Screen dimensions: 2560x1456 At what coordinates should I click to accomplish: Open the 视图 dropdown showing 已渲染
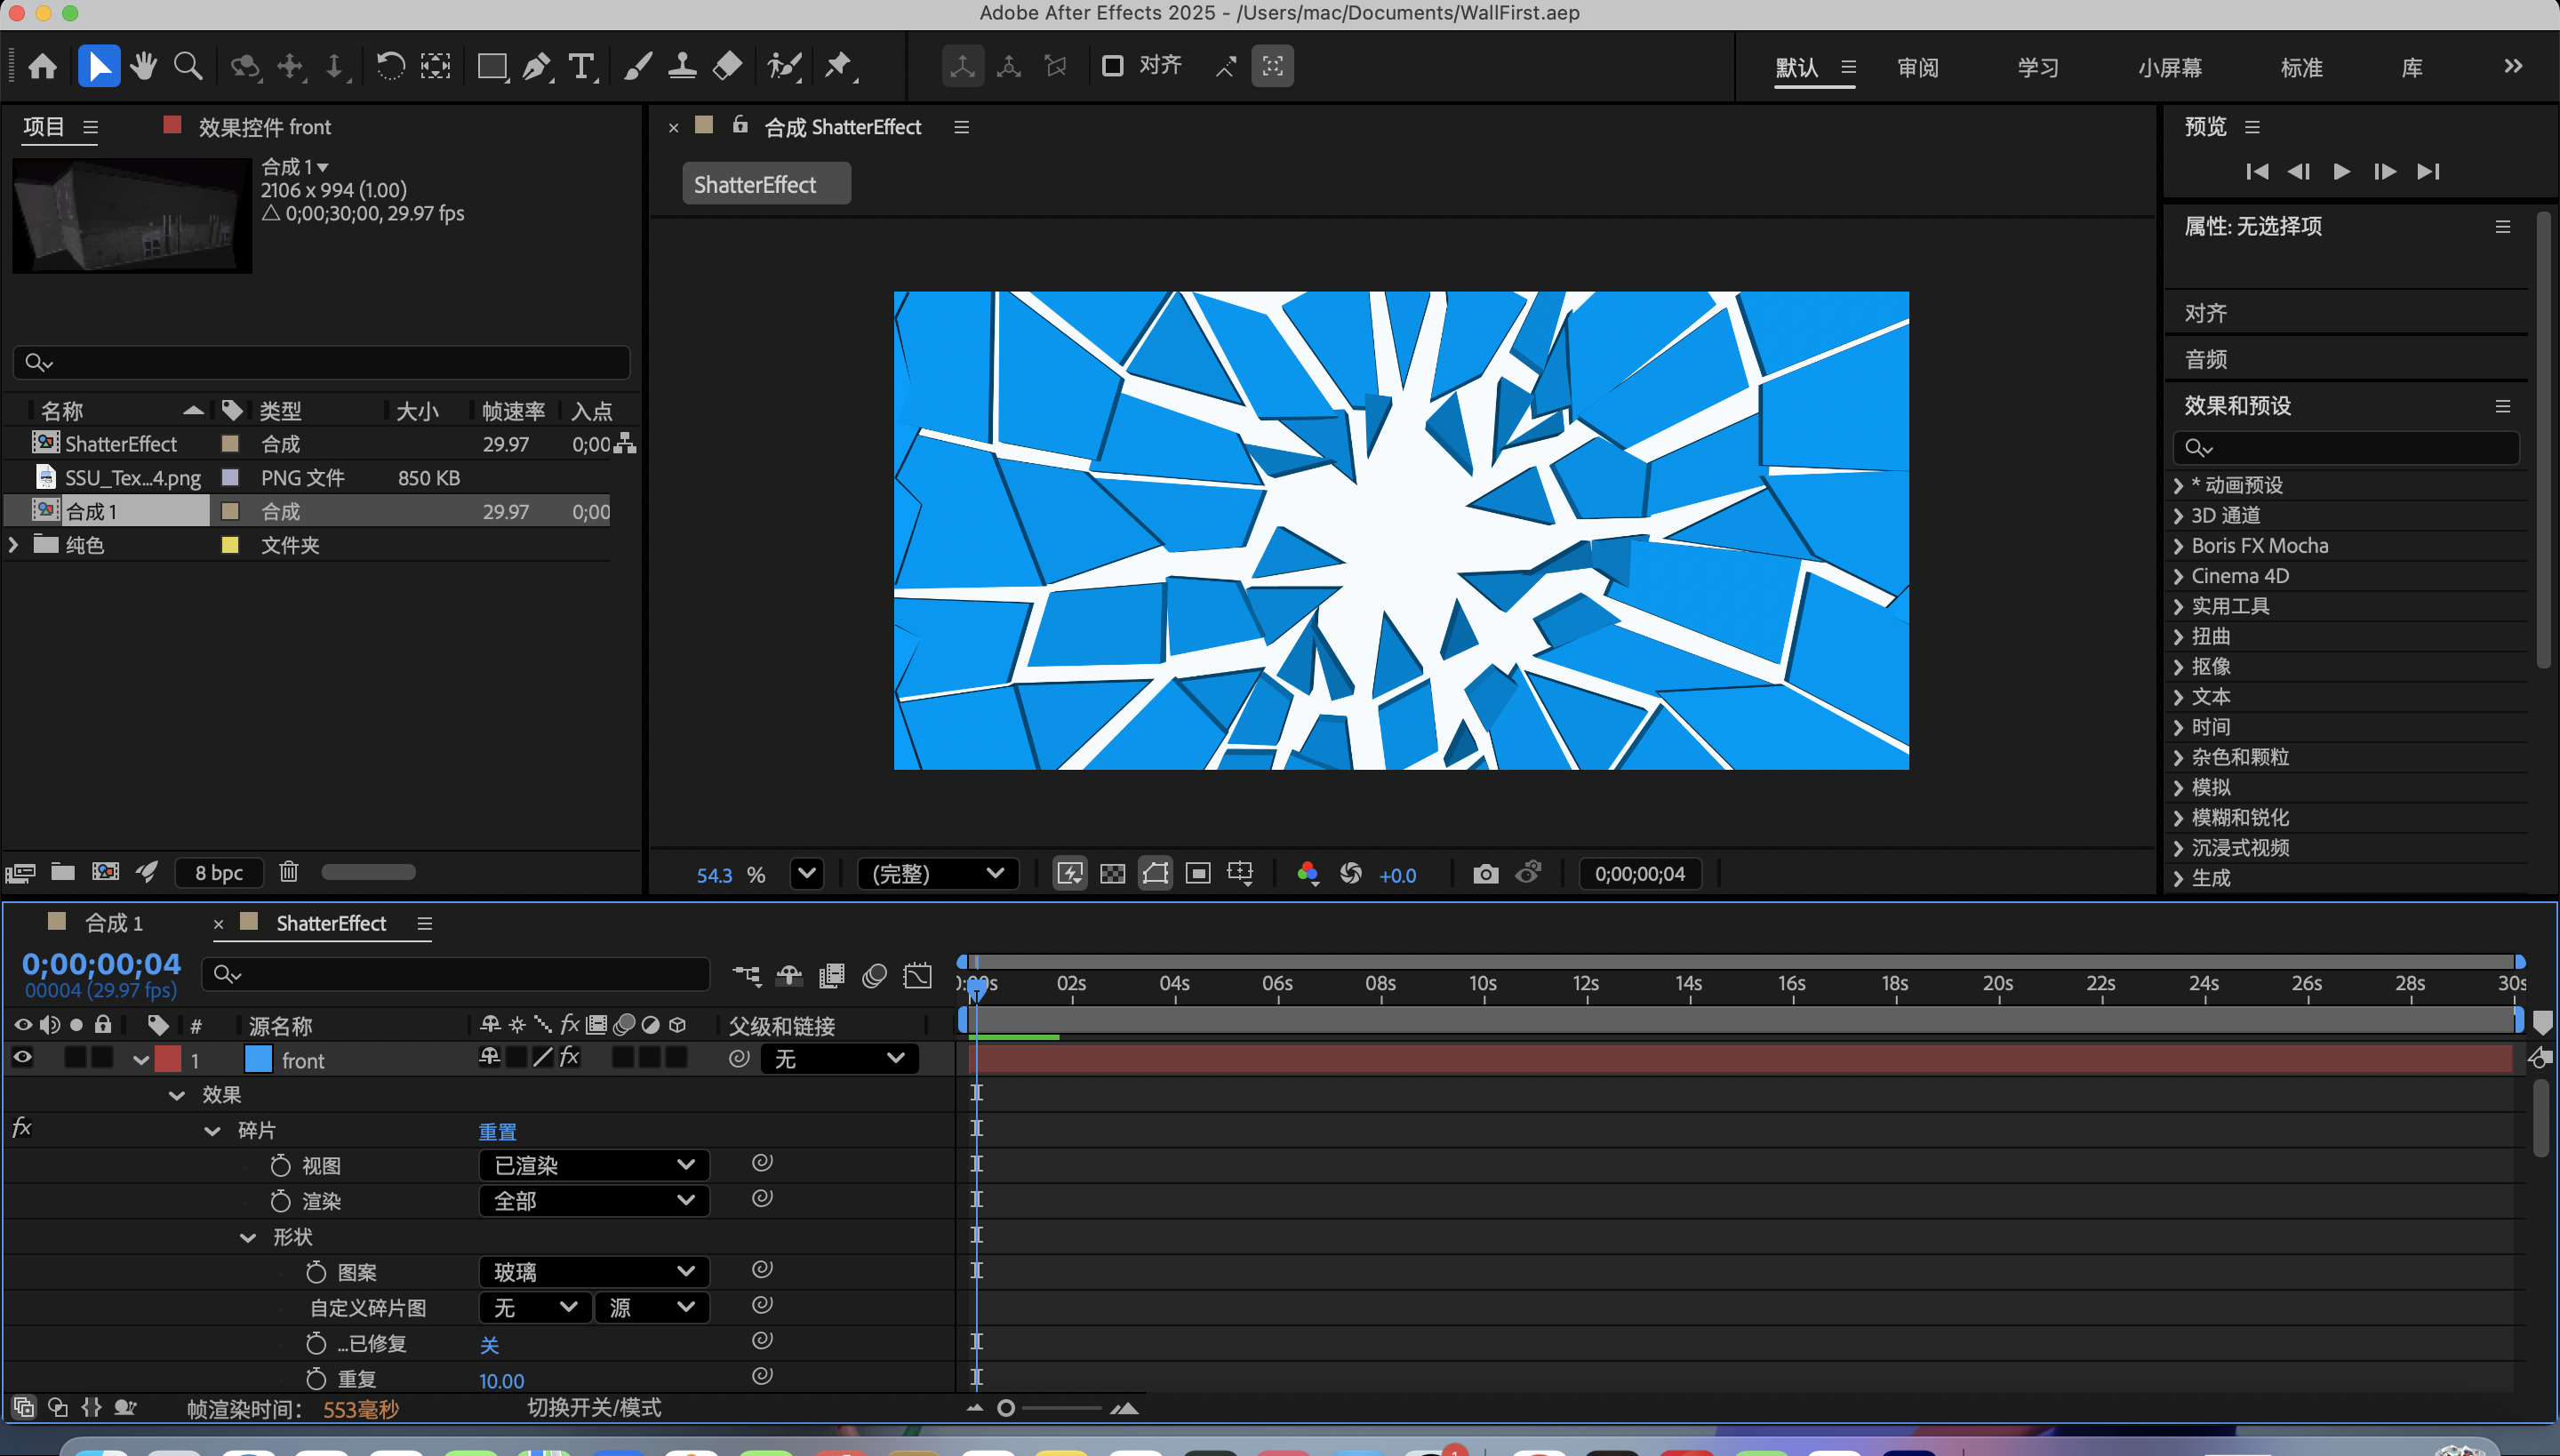[593, 1164]
